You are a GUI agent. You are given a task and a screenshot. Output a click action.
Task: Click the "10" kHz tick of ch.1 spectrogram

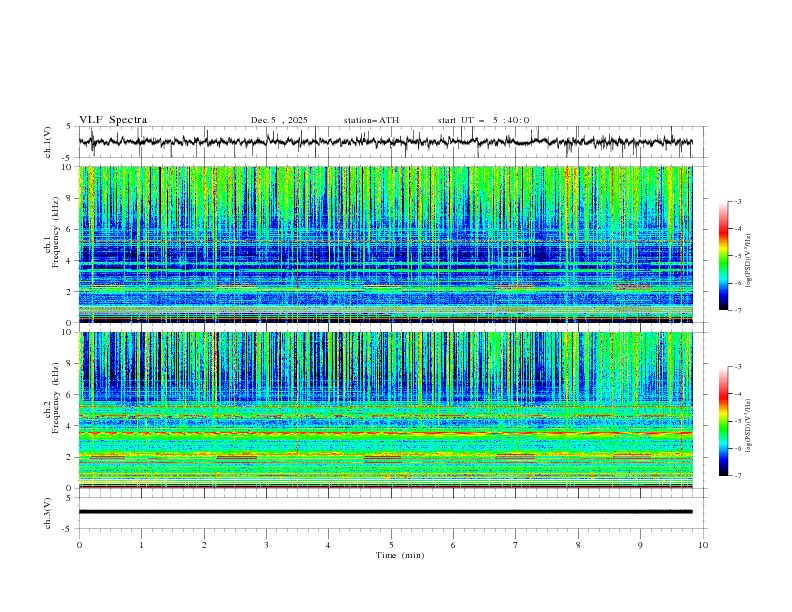(x=69, y=167)
